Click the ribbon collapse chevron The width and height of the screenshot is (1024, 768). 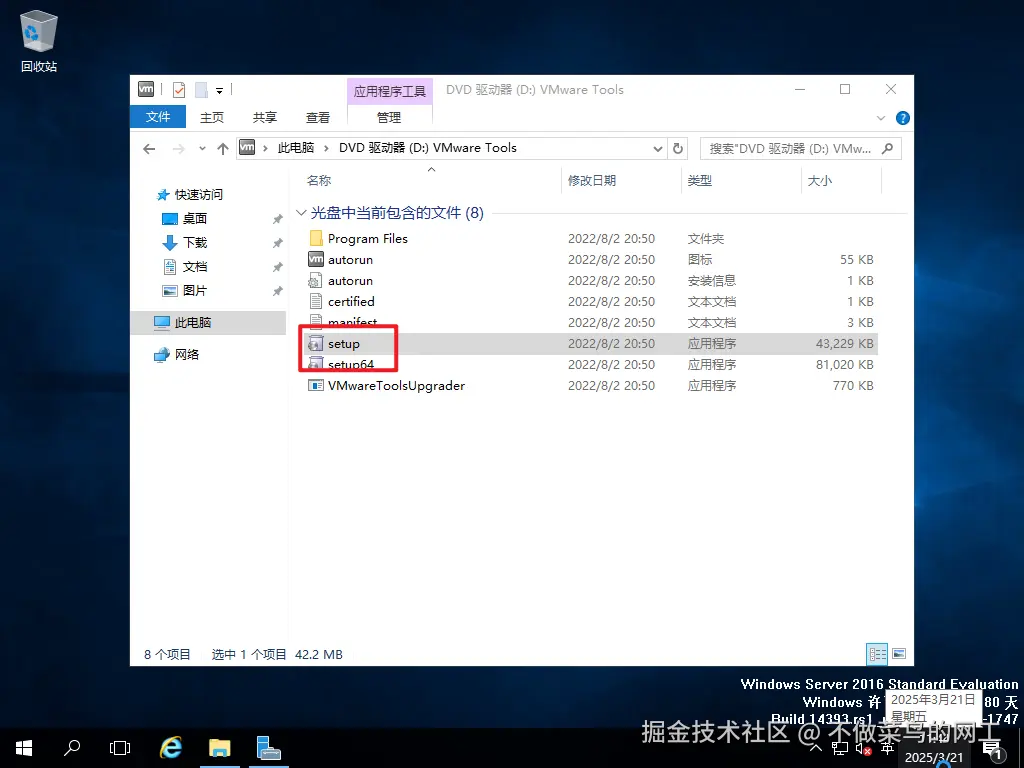(880, 117)
